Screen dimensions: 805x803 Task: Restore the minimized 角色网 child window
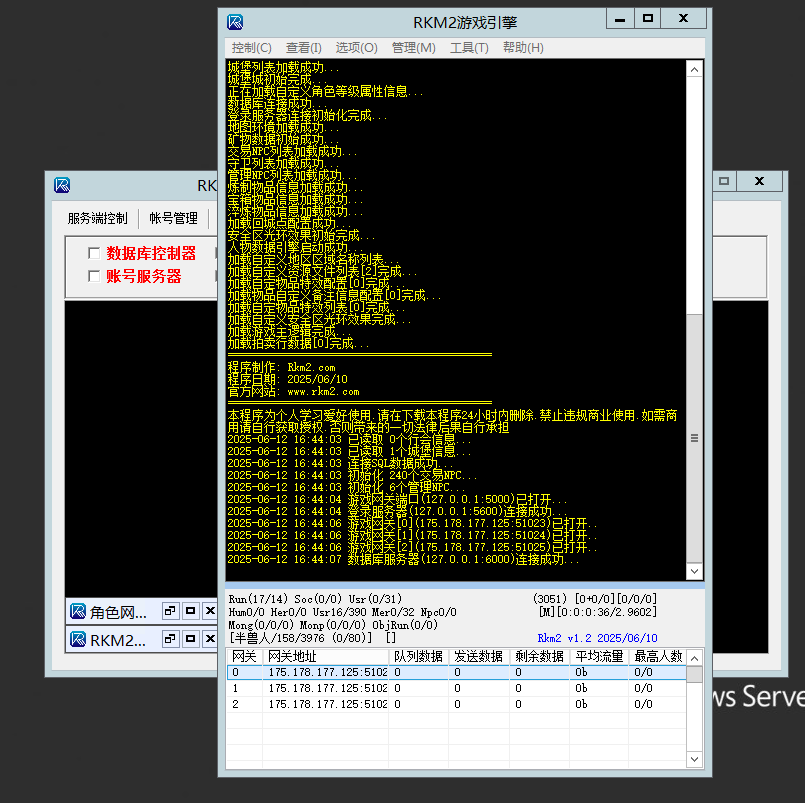pos(170,611)
